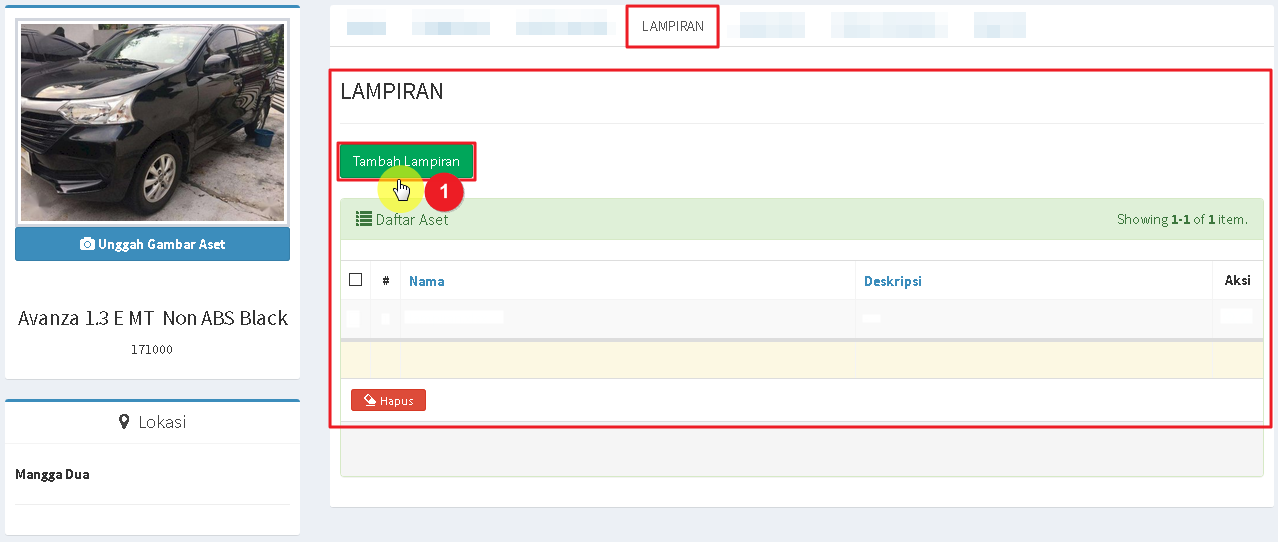Tick the select-all checkbox in table header
The image size is (1278, 542).
355,280
